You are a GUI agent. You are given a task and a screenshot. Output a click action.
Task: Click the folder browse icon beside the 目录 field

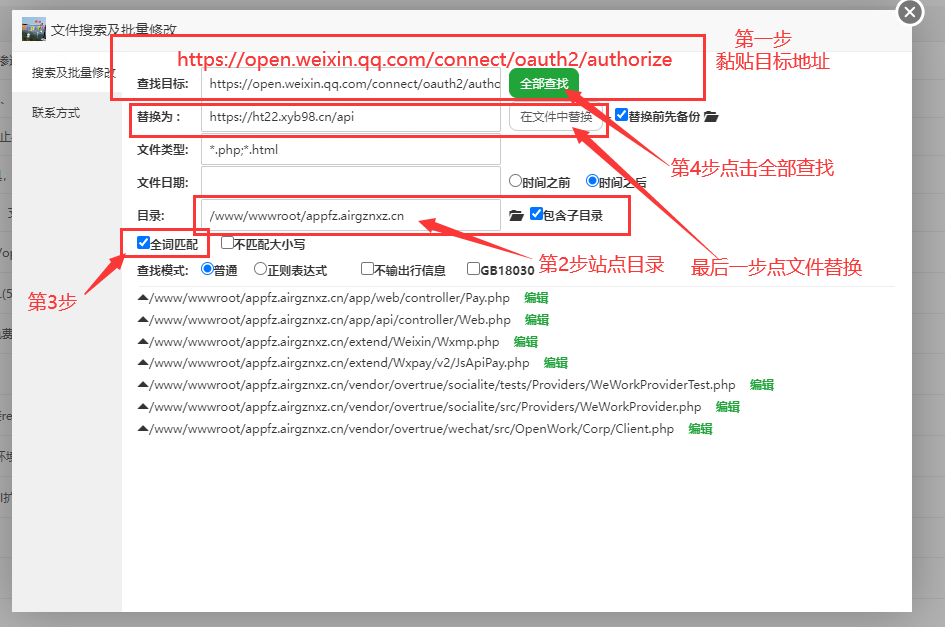coord(516,215)
